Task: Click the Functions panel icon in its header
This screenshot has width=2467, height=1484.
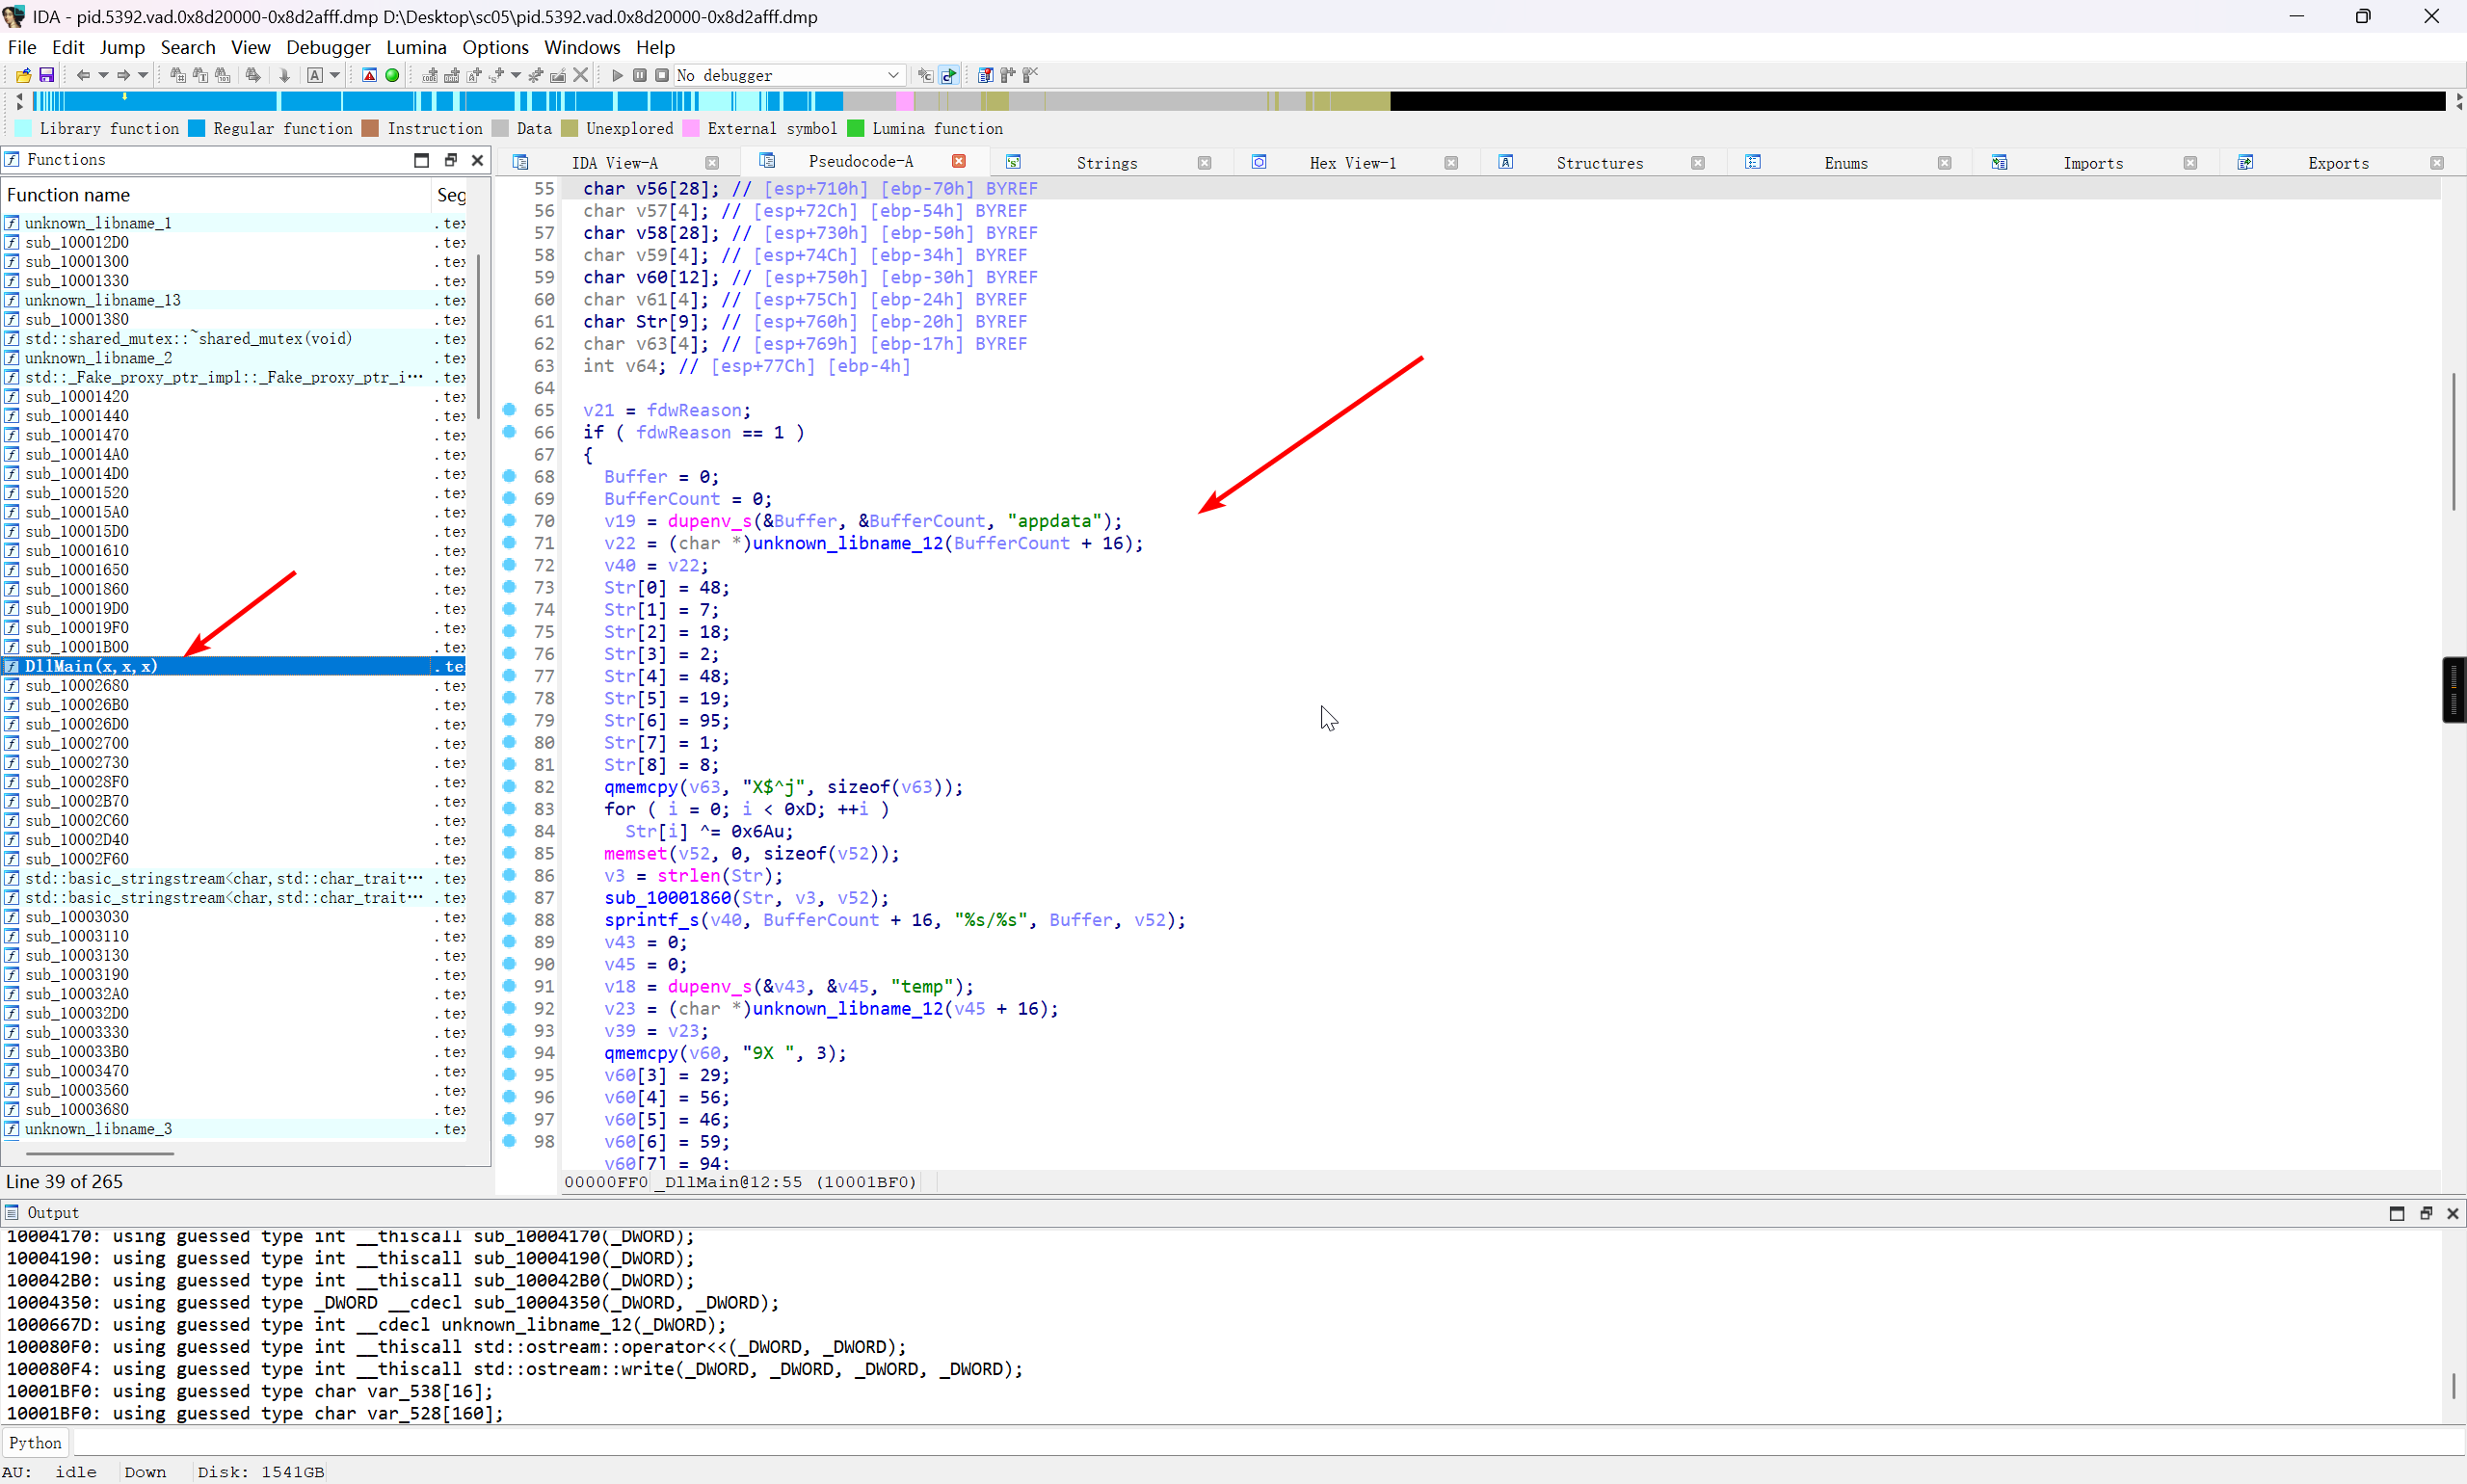Action: point(12,159)
